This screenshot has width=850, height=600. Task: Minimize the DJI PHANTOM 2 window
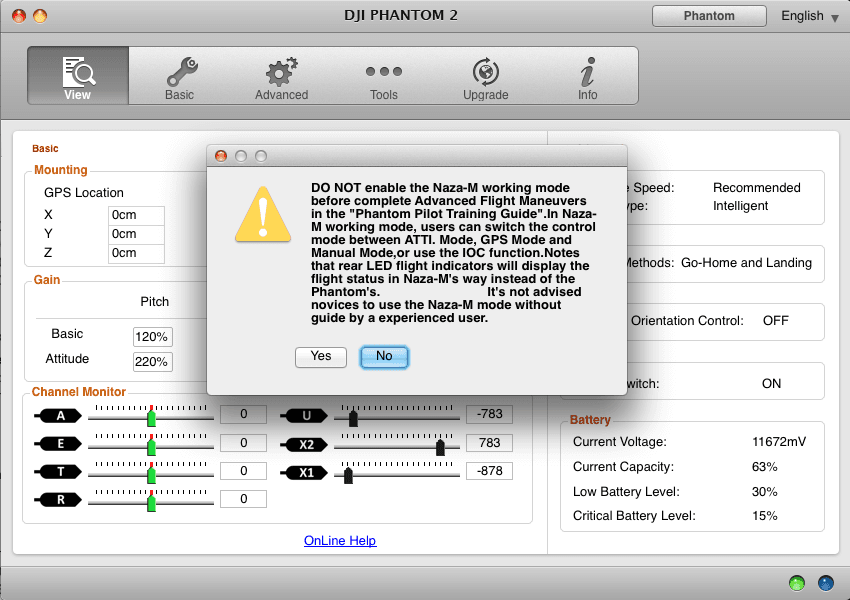click(x=40, y=16)
